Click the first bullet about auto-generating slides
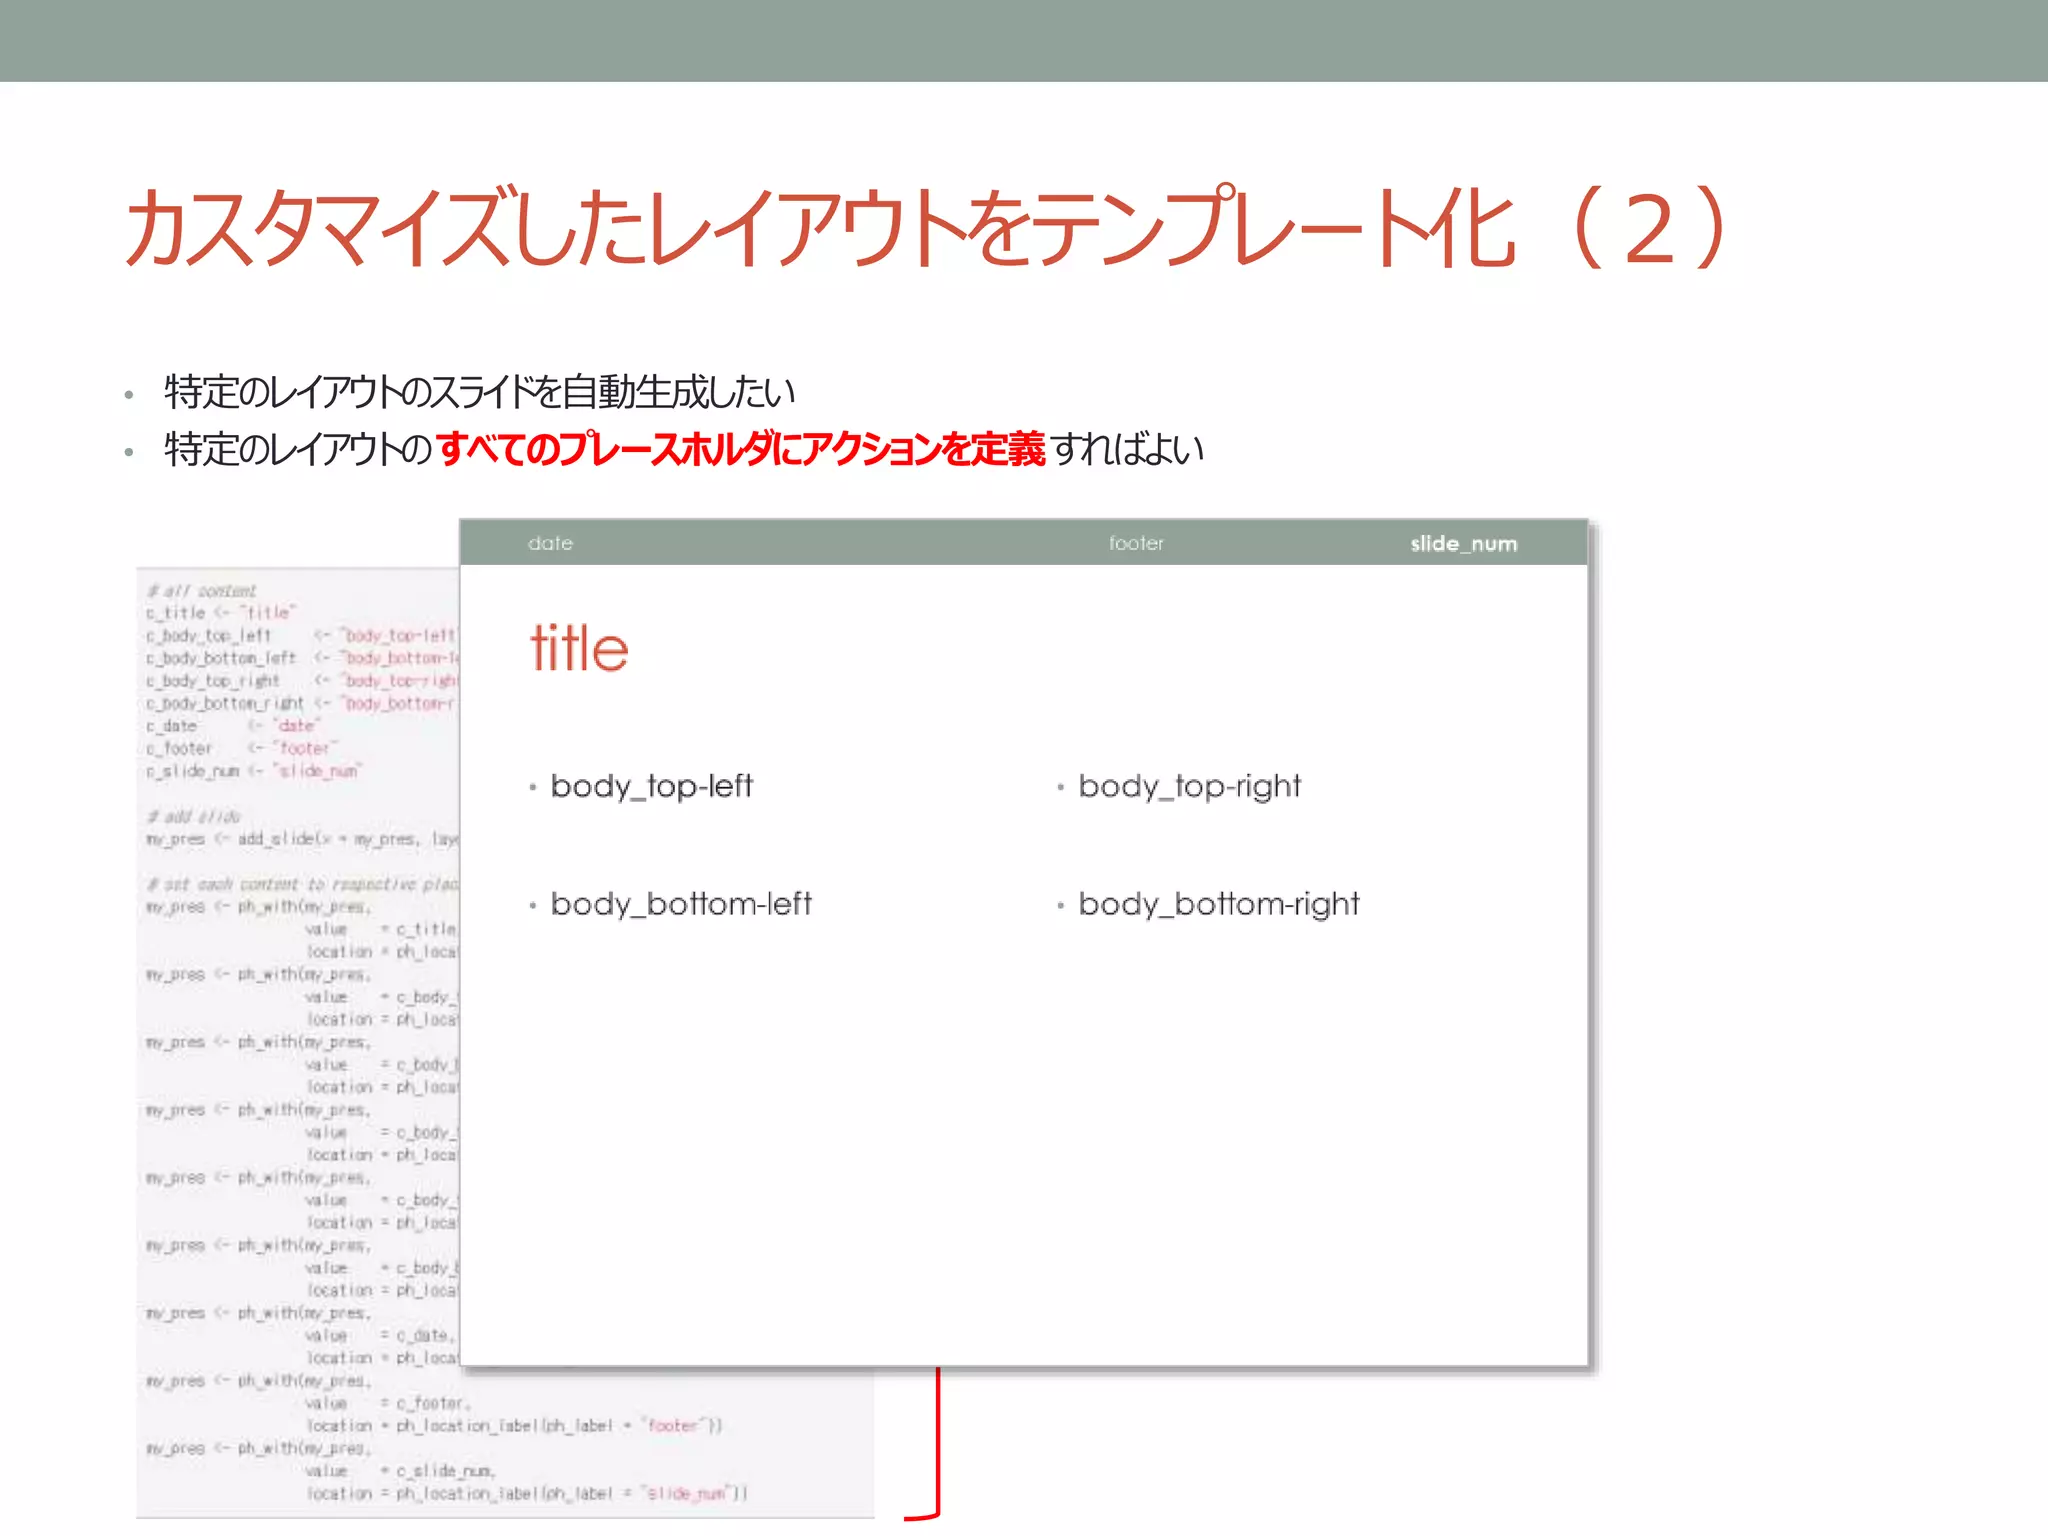The image size is (2048, 1536). 479,392
